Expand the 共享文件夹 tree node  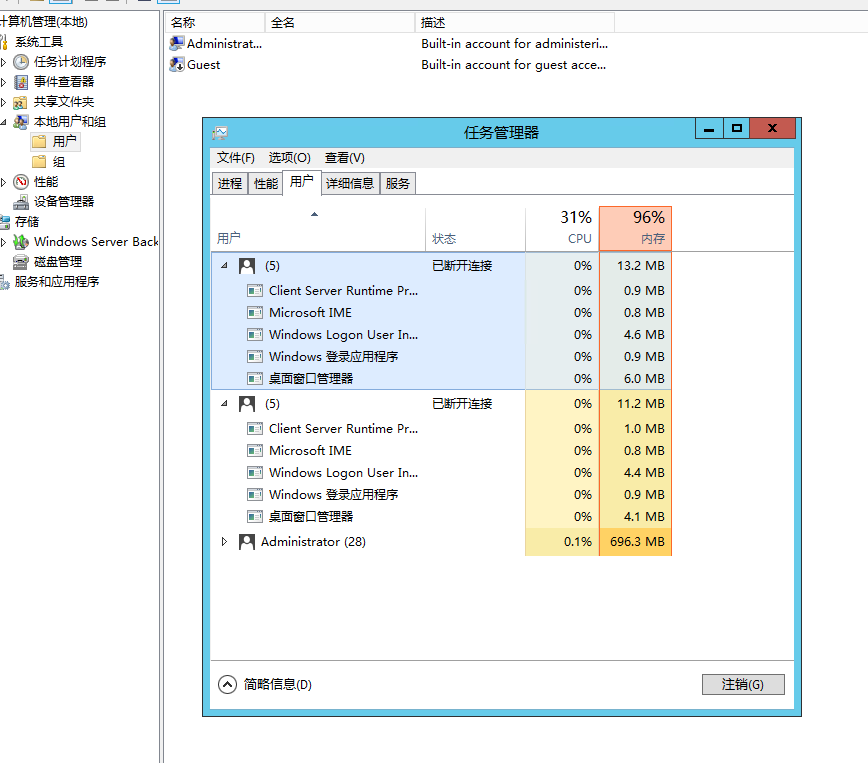[x=3, y=102]
